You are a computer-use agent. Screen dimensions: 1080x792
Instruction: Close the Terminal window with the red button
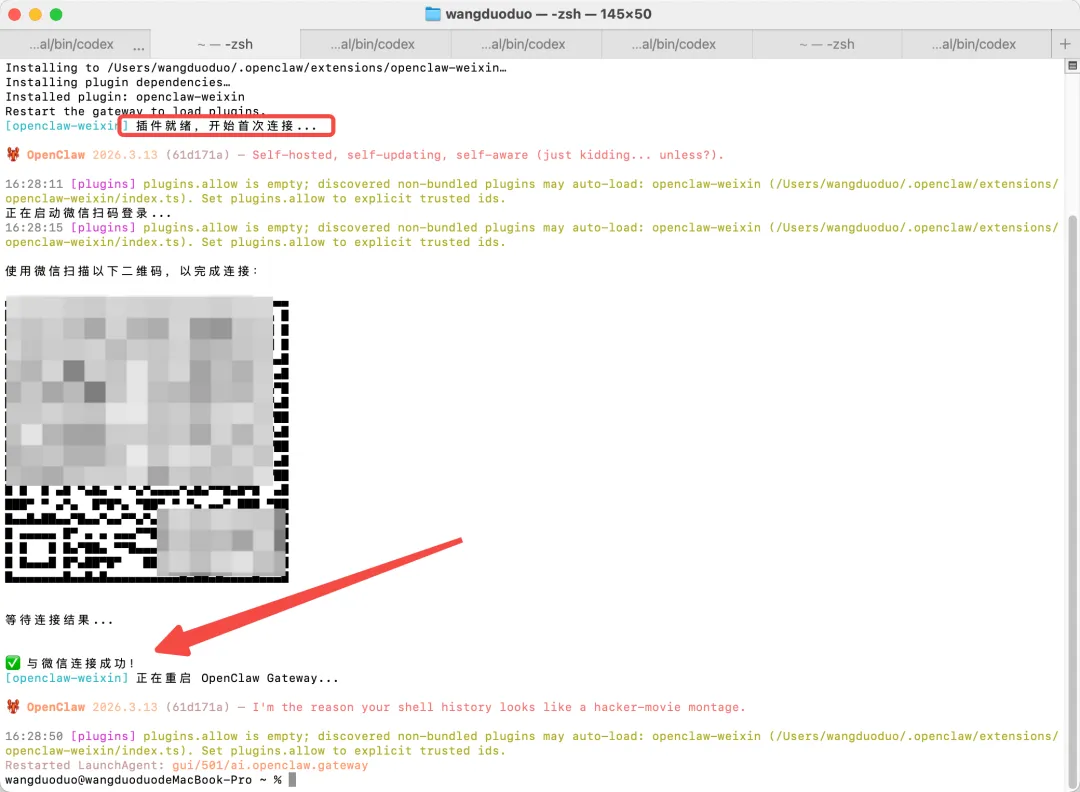pyautogui.click(x=14, y=14)
